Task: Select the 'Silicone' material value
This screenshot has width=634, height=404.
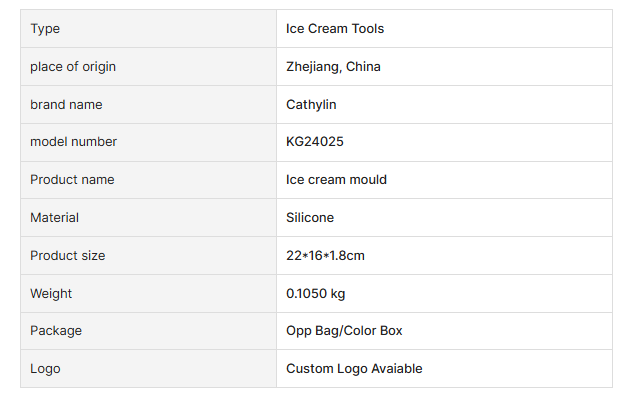Action: coord(310,217)
